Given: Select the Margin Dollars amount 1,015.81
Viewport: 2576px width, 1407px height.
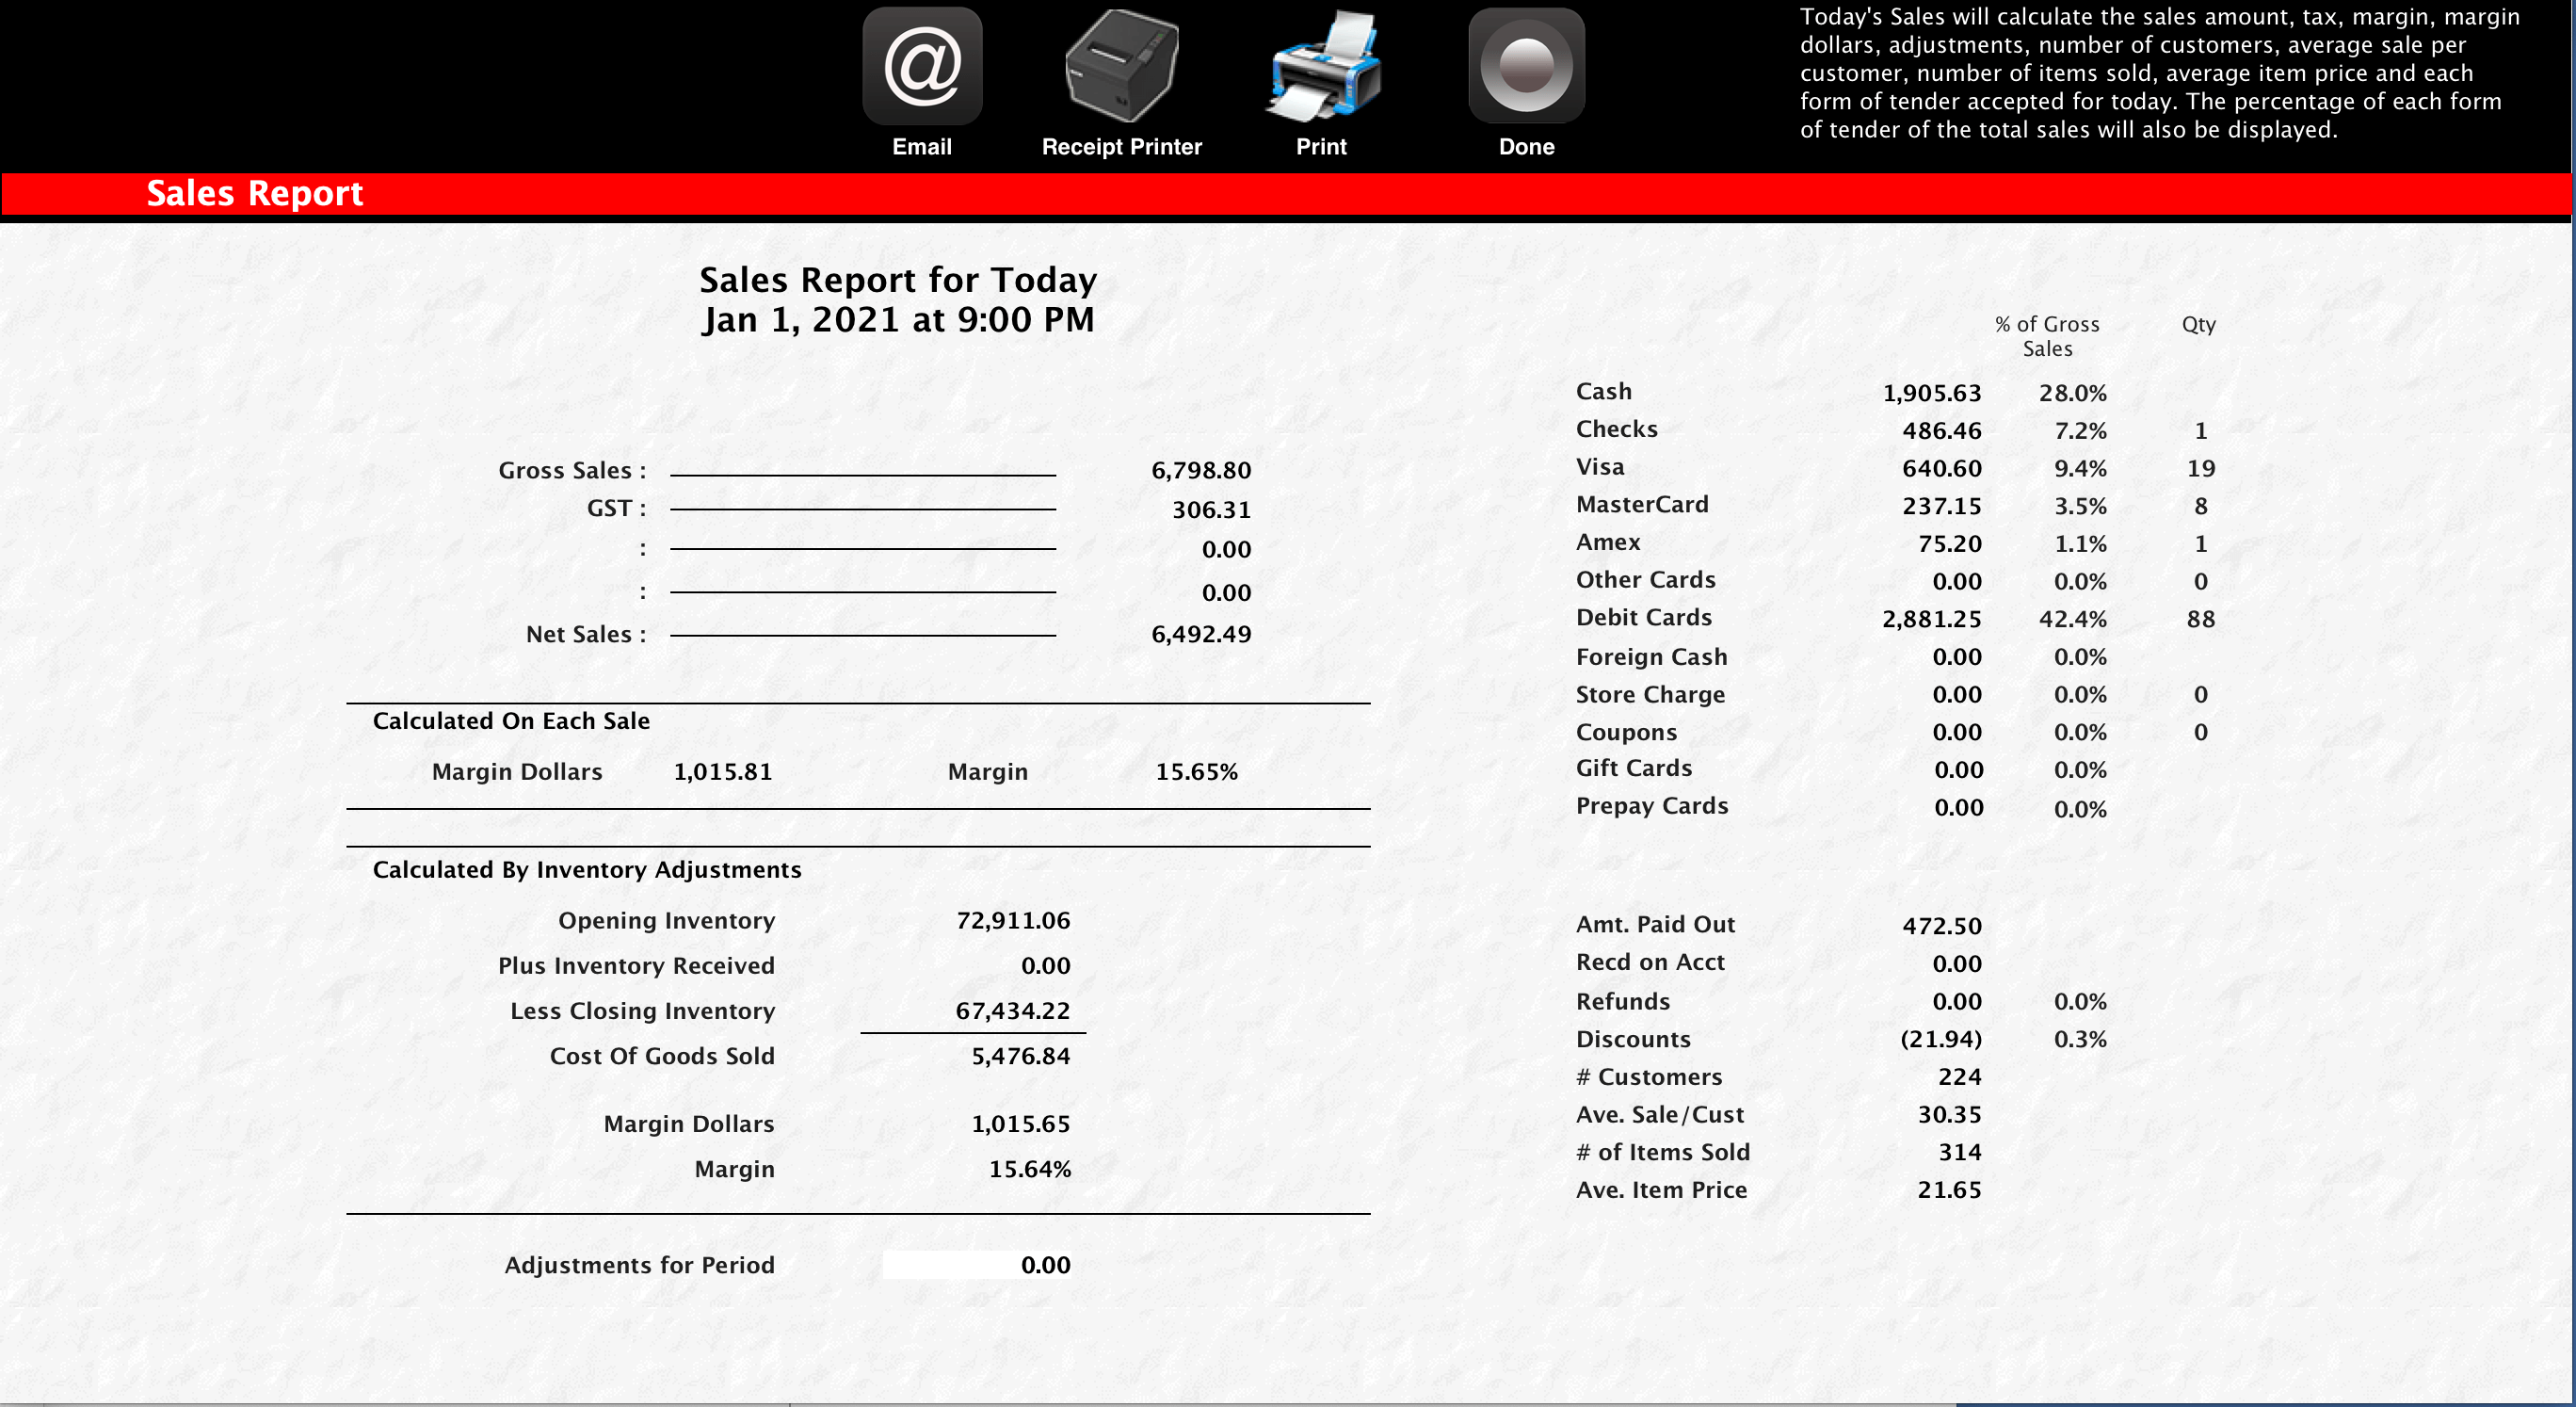Looking at the screenshot, I should pyautogui.click(x=723, y=771).
